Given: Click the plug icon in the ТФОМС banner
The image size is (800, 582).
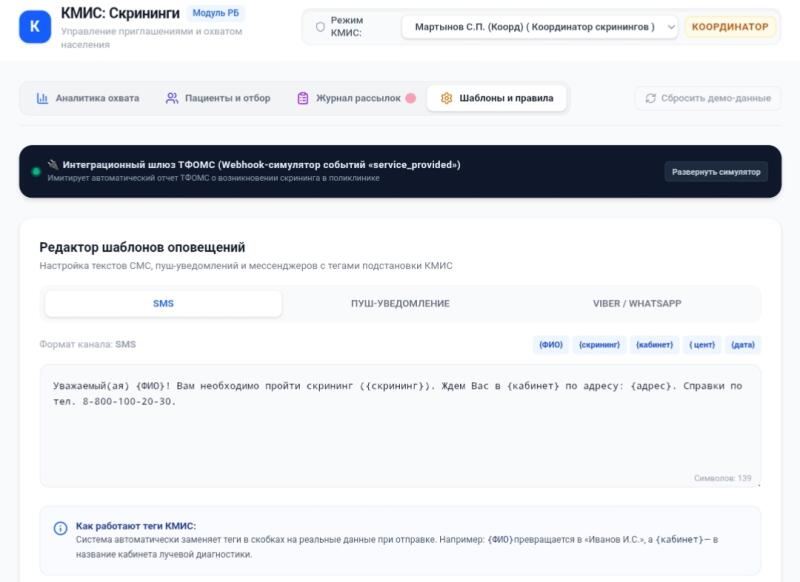Looking at the screenshot, I should pos(53,164).
